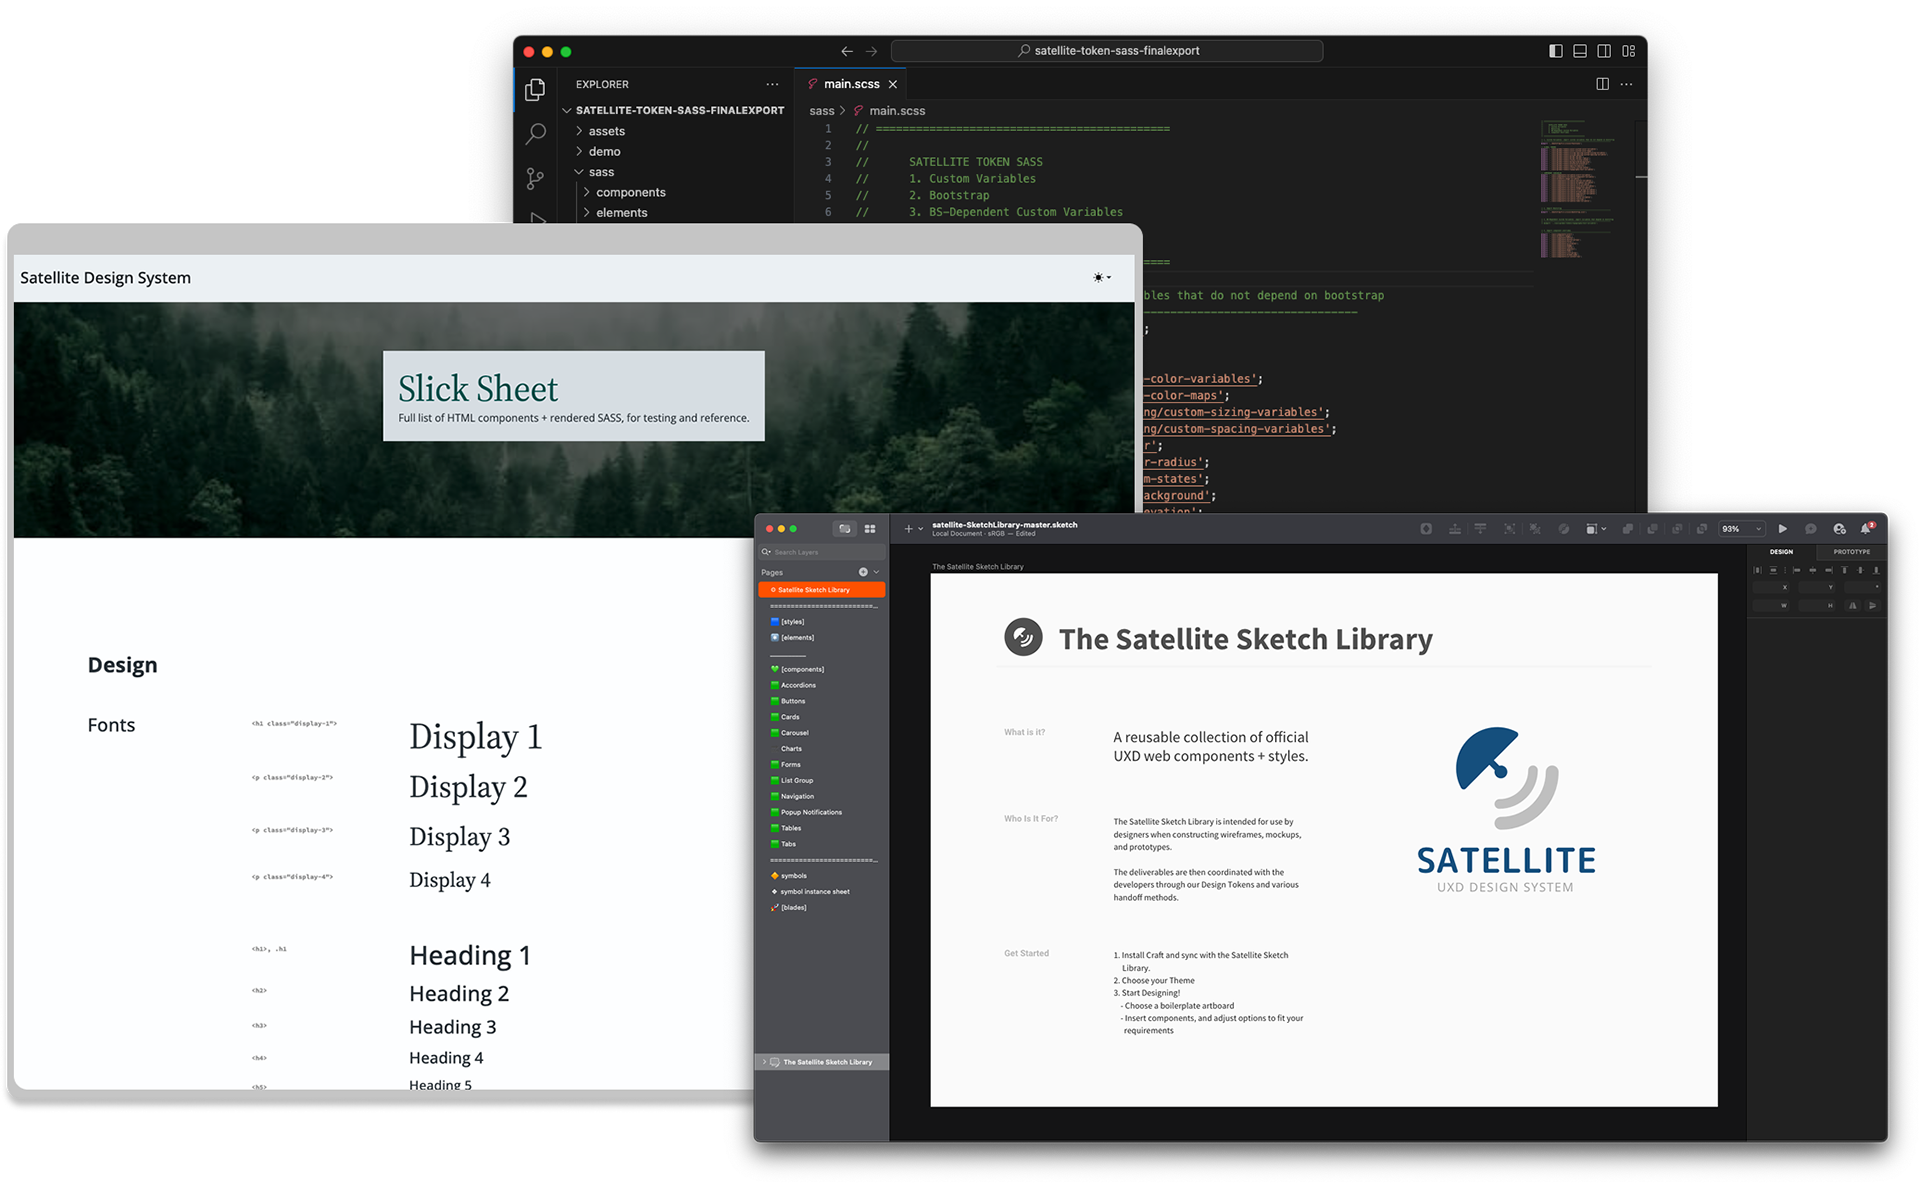Go back with editor navigation arrow

847,51
